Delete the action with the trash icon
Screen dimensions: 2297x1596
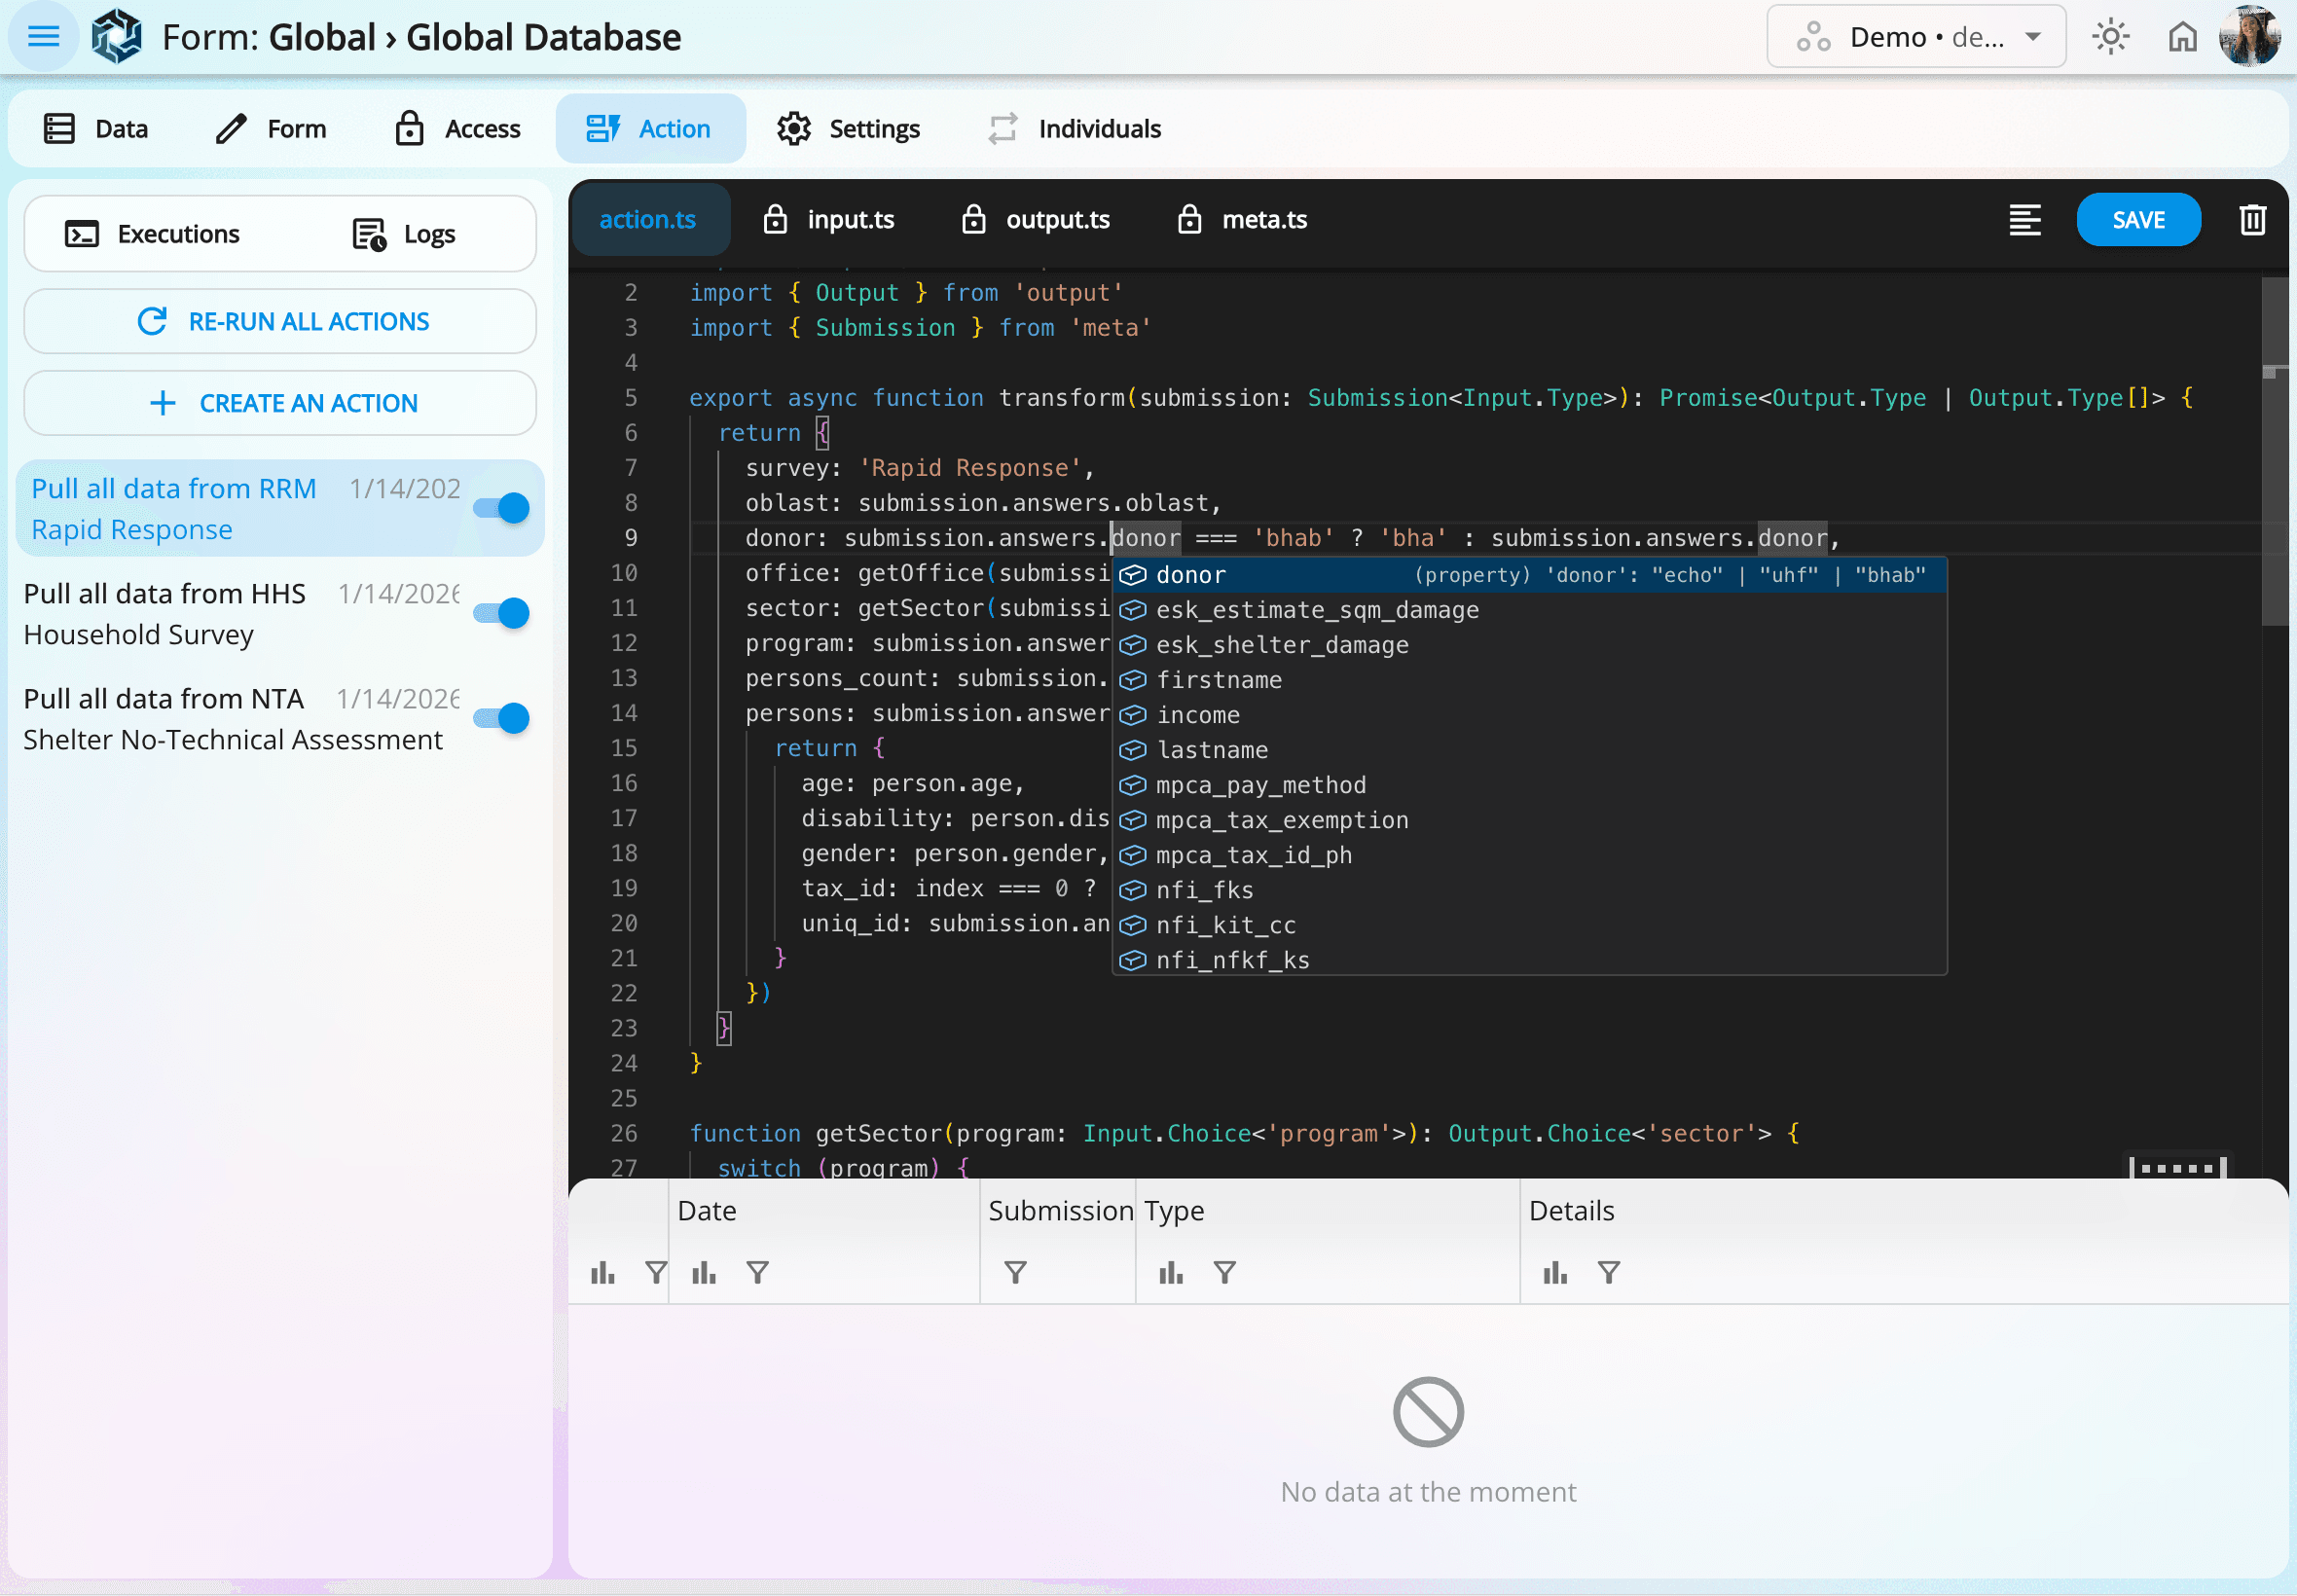click(2252, 220)
